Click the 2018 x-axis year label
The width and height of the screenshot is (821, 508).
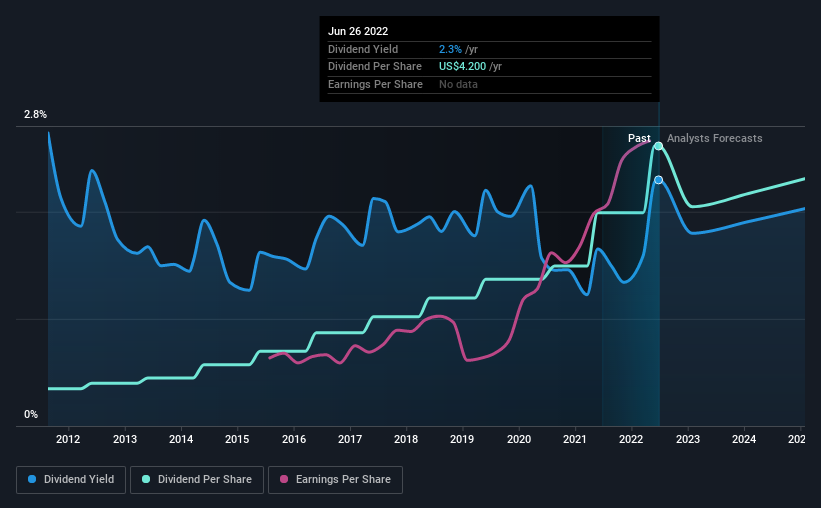(406, 439)
